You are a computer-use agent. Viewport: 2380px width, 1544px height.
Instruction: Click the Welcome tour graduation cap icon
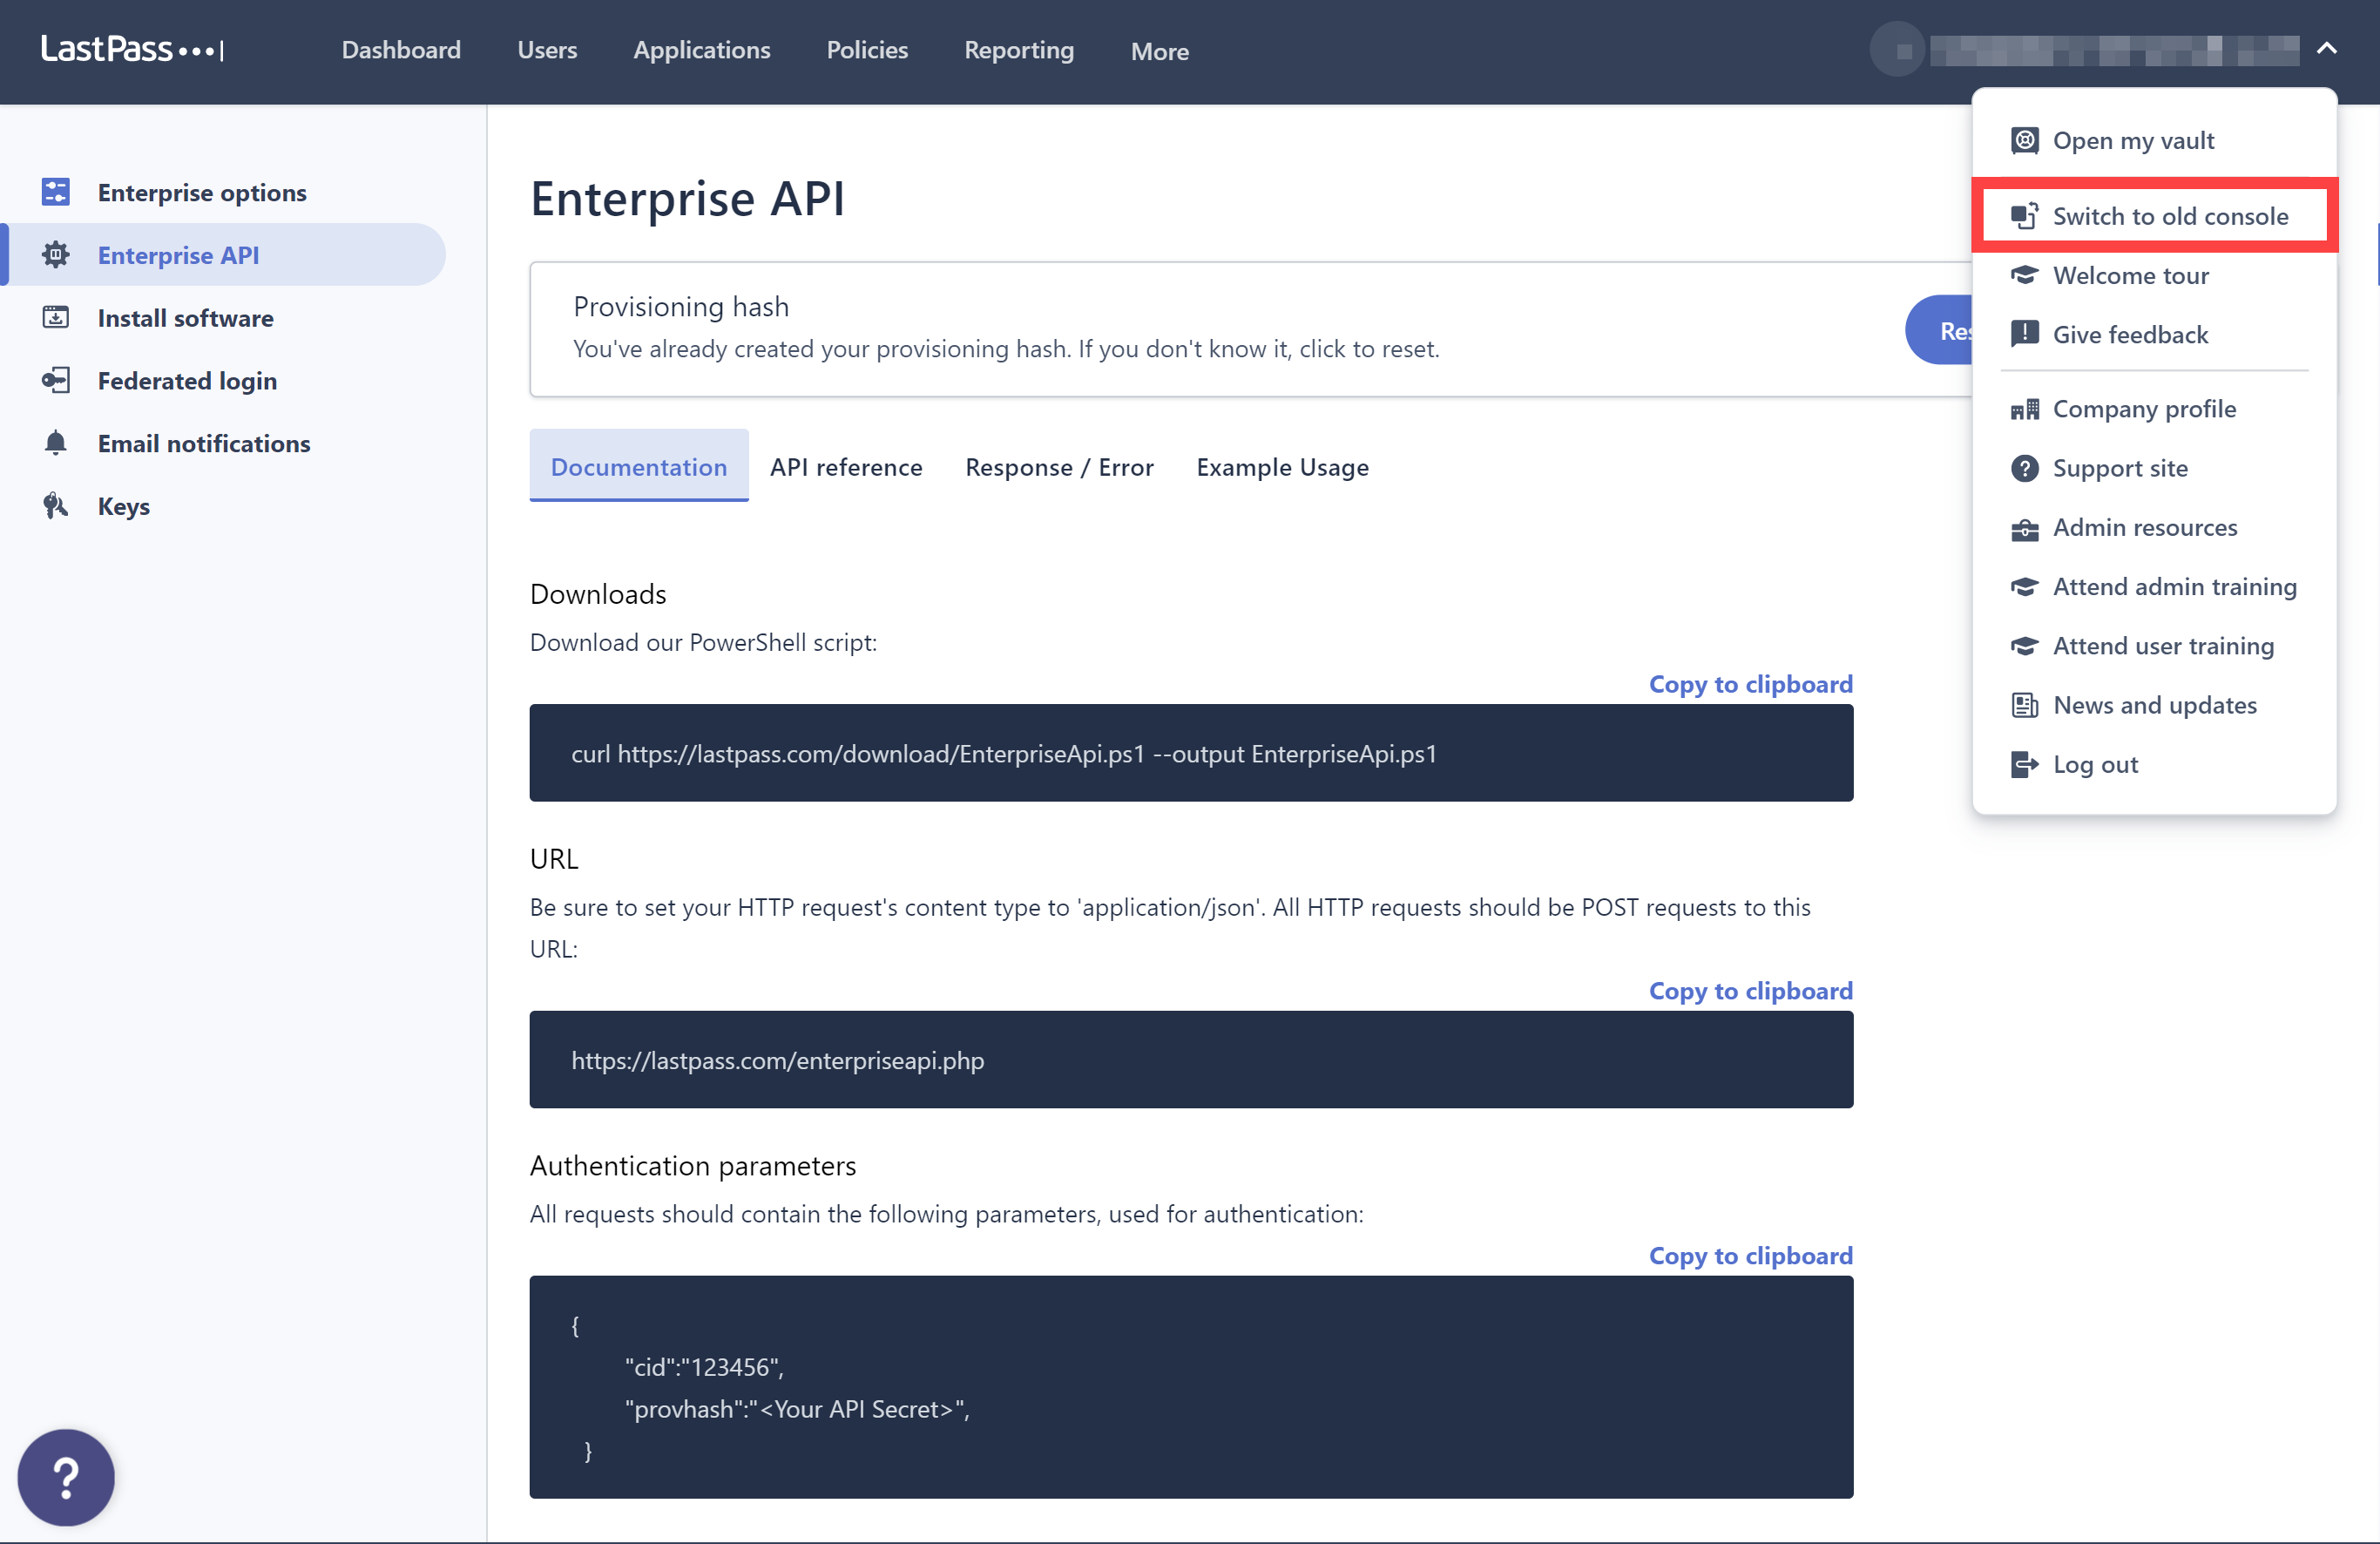(x=2024, y=275)
